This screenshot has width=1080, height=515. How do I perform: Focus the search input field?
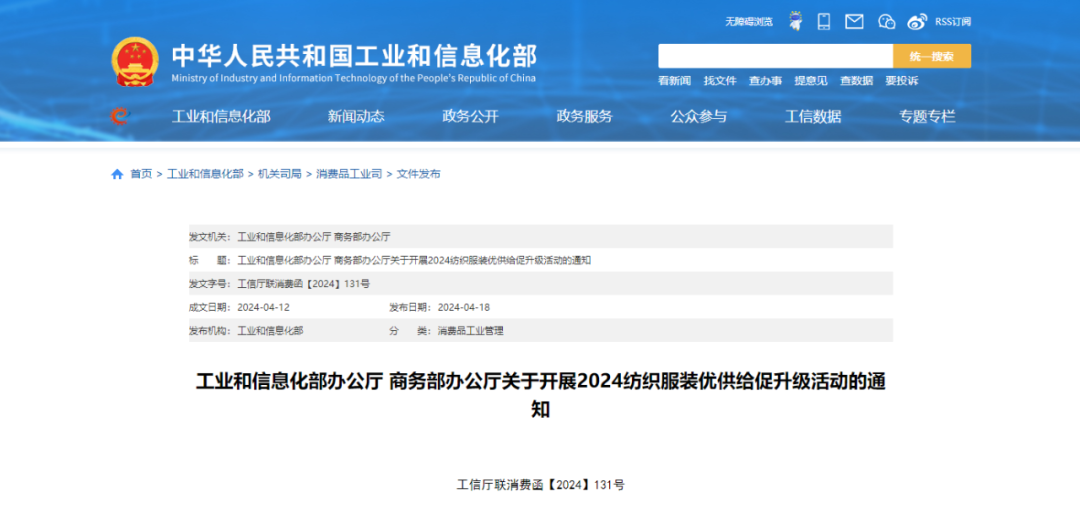pos(776,56)
